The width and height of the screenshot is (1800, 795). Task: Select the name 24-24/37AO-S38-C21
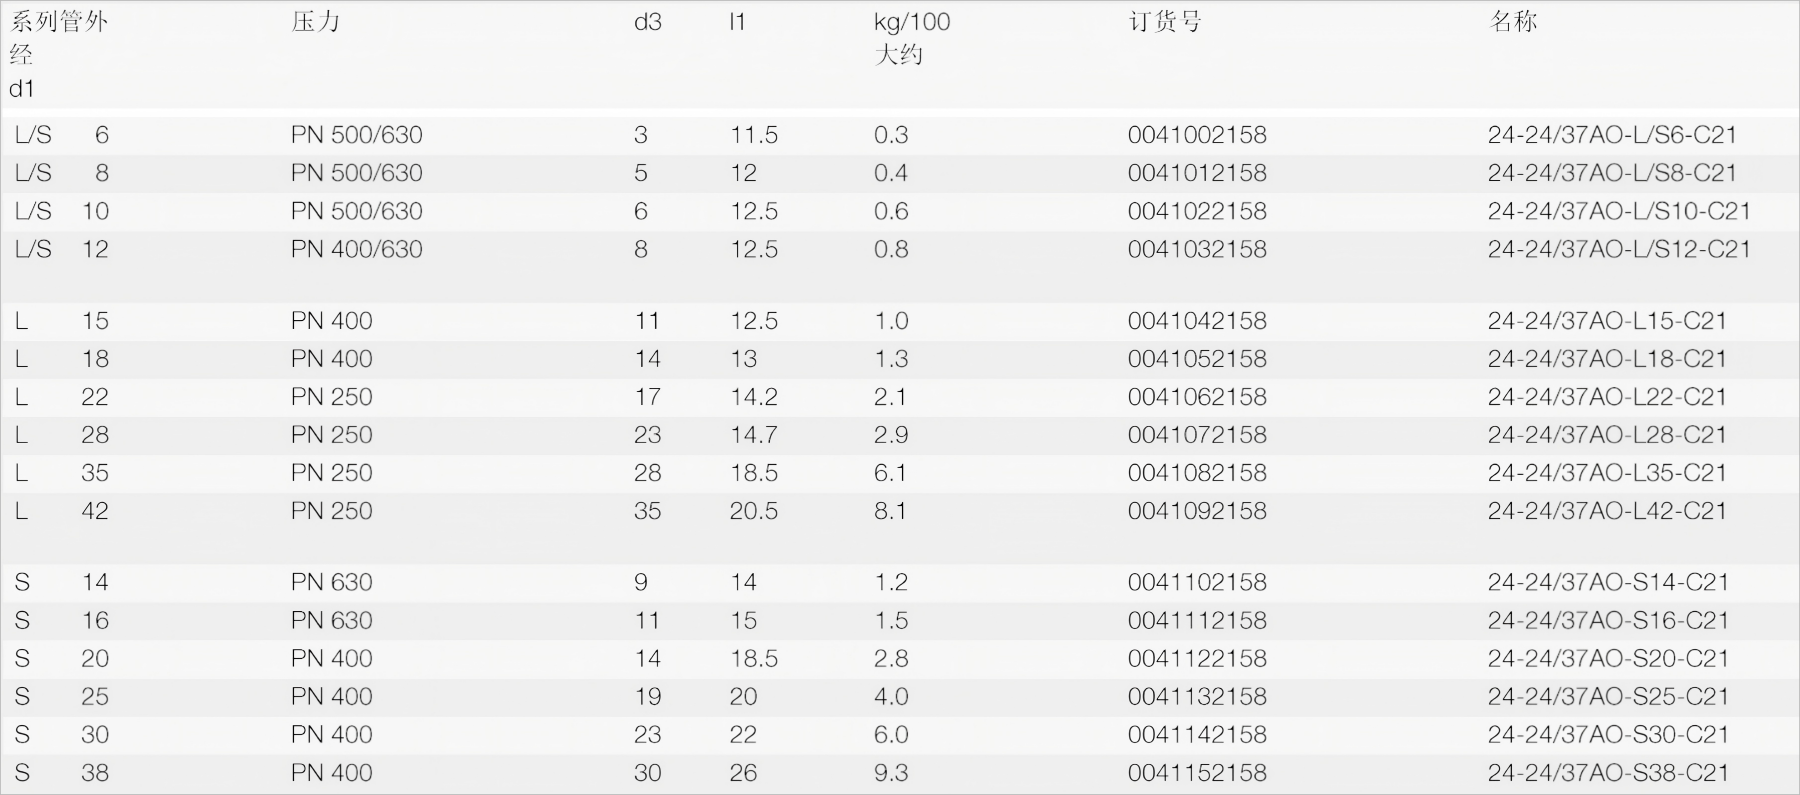1608,772
